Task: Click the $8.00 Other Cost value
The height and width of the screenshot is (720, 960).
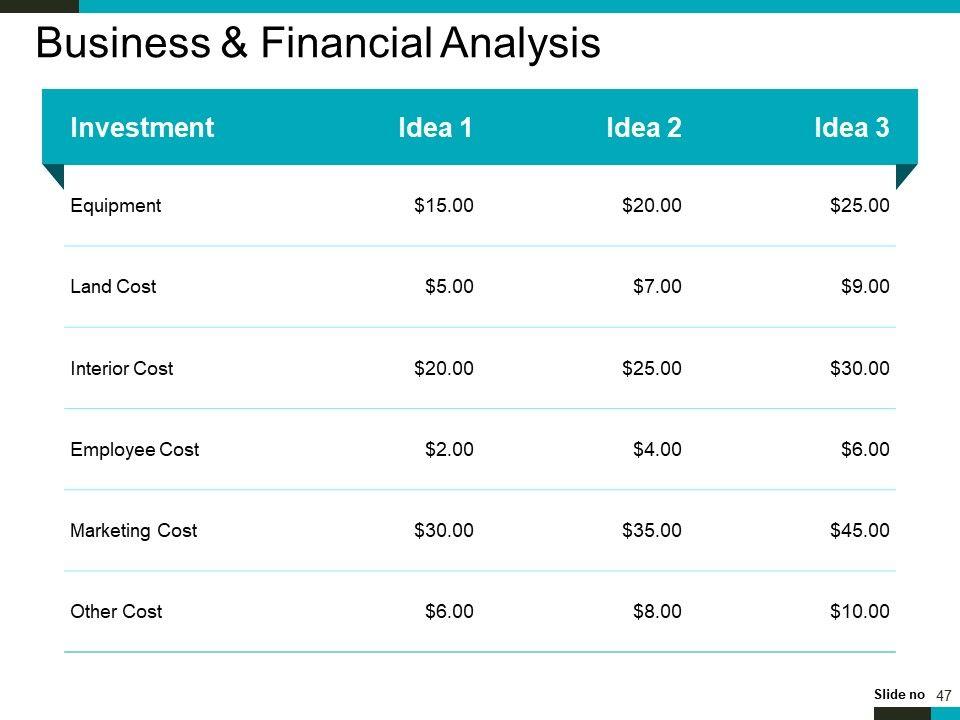Action: 657,611
